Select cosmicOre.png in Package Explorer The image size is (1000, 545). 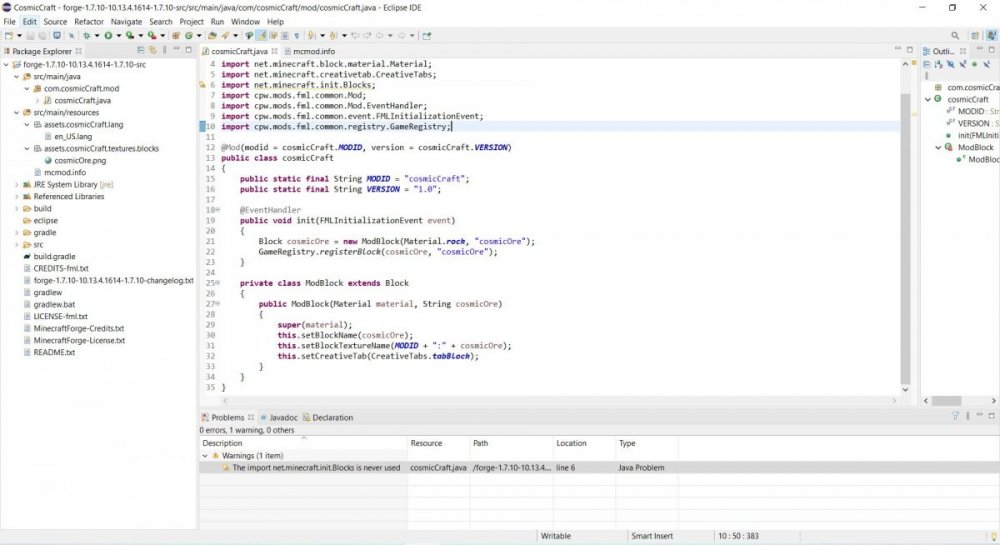click(75, 161)
